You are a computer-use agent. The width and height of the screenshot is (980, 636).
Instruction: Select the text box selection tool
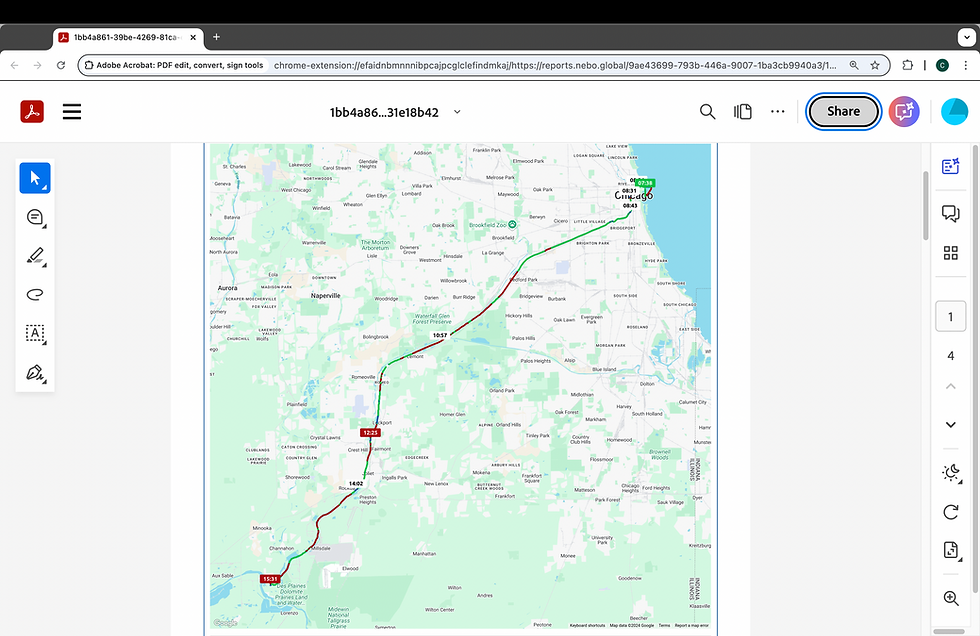35,334
